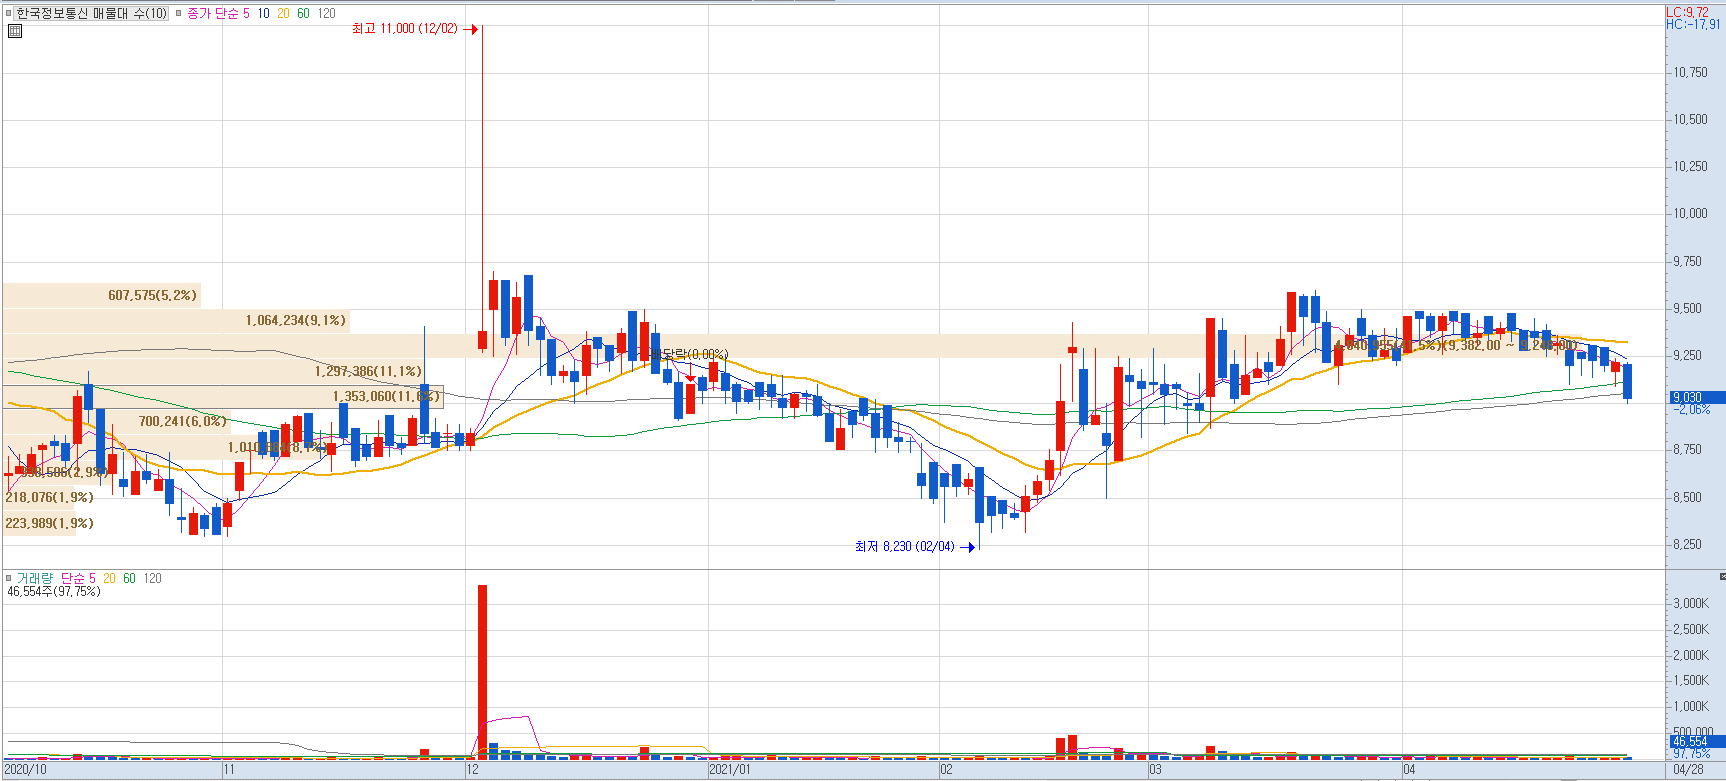Image resolution: width=1726 pixels, height=781 pixels.
Task: Click the 2020/10 date axis label
Action: click(25, 769)
